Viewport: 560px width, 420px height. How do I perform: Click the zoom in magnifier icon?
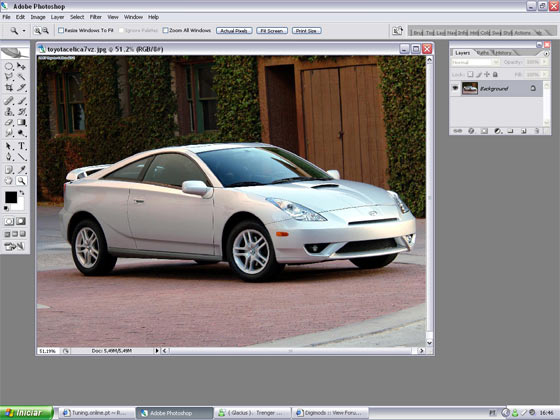[37, 31]
